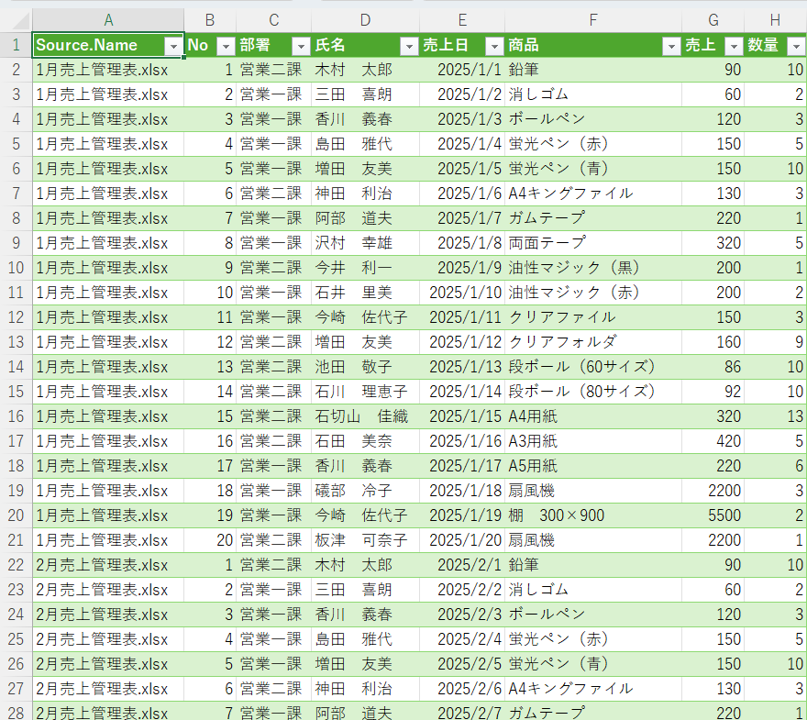Open the Source.Name column filter dropdown
This screenshot has height=720, width=807.
[x=173, y=46]
